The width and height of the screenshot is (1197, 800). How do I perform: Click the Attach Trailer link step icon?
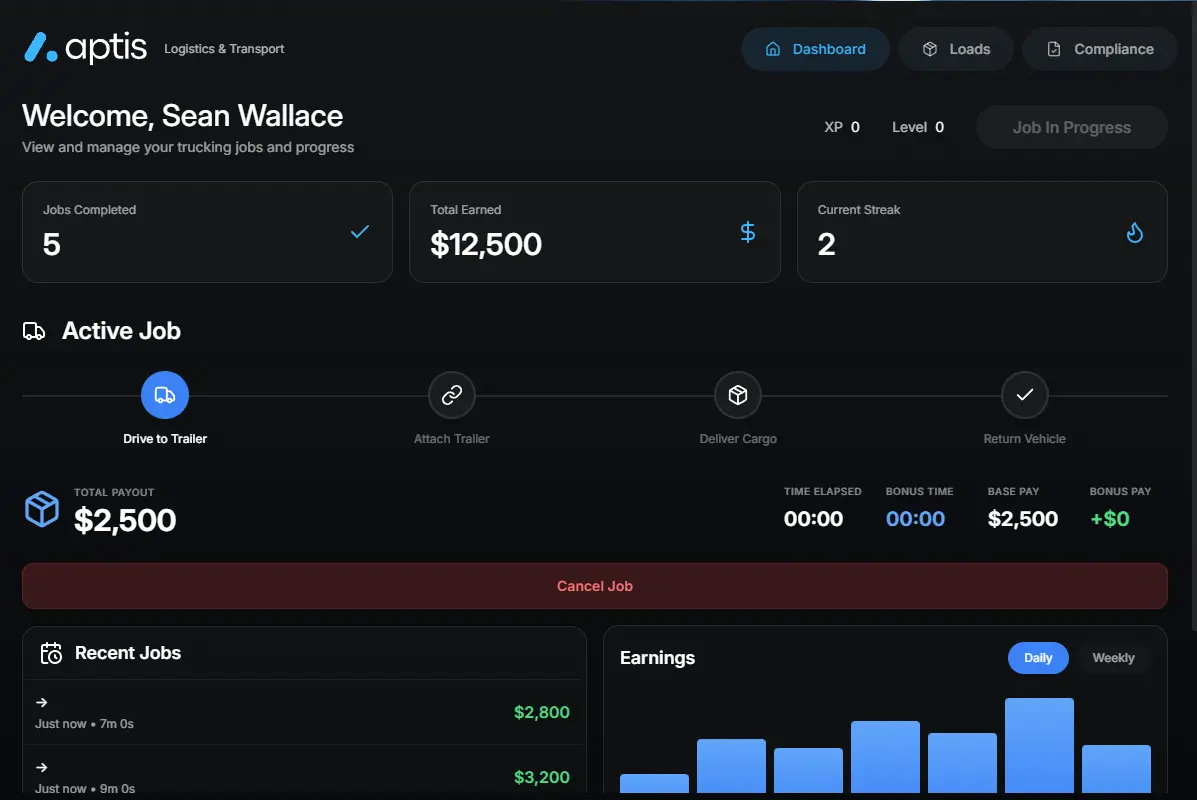point(451,395)
